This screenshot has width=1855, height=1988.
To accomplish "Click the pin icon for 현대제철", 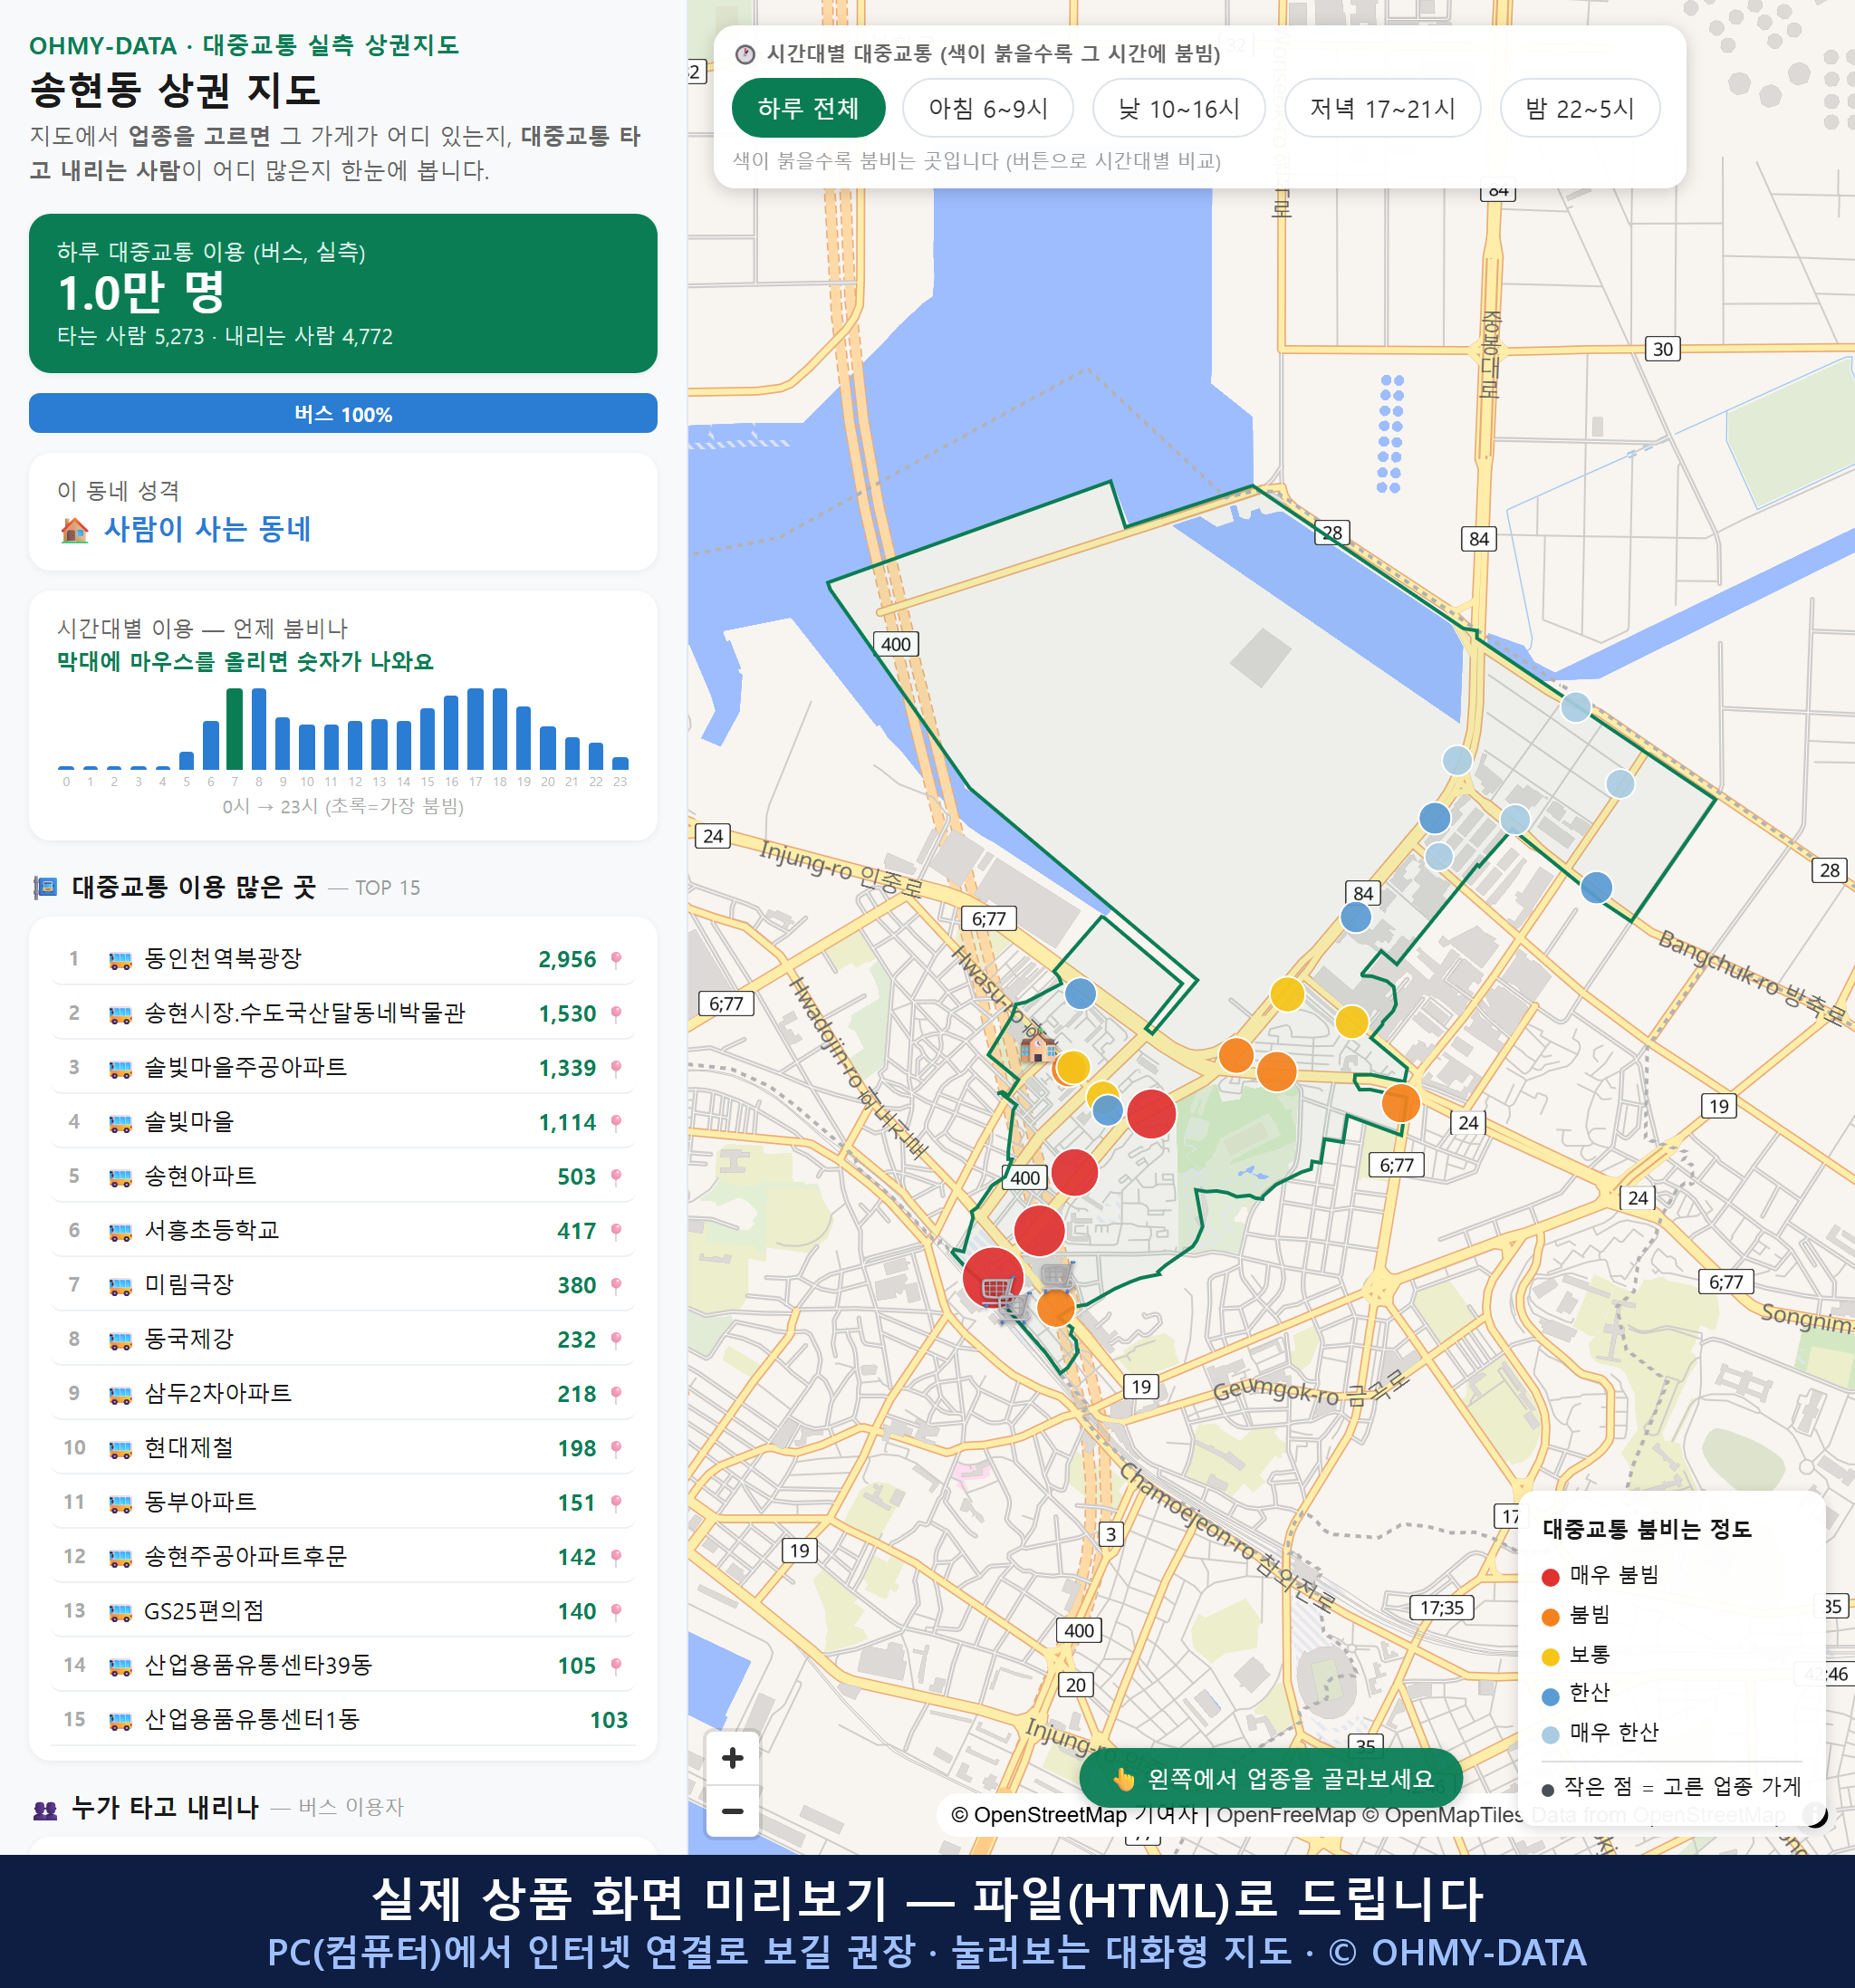I will (x=616, y=1448).
